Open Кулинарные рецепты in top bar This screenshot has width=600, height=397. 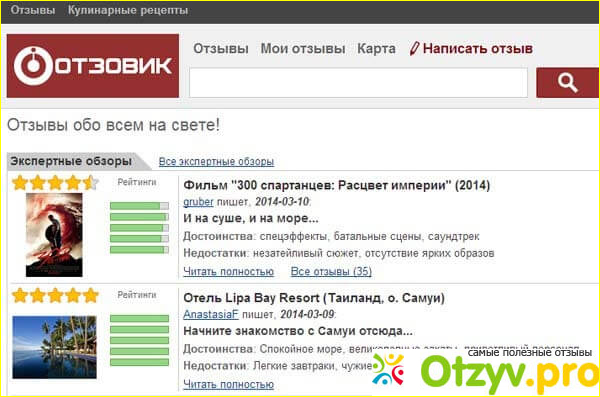(128, 10)
